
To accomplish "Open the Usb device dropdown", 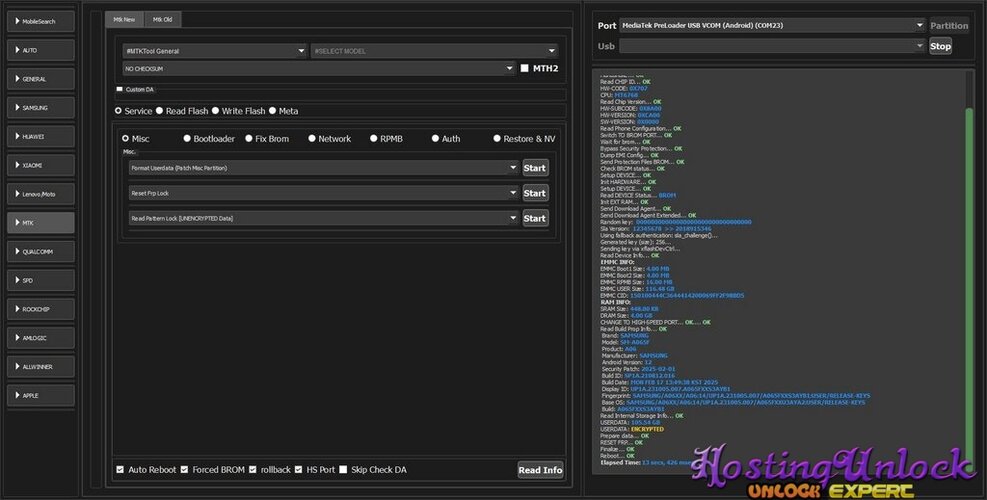I will click(x=772, y=46).
